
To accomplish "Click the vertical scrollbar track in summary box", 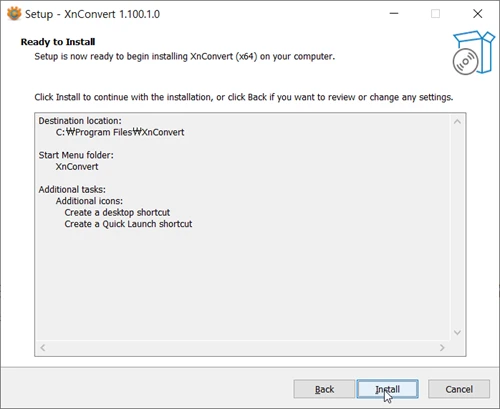I will point(457,227).
